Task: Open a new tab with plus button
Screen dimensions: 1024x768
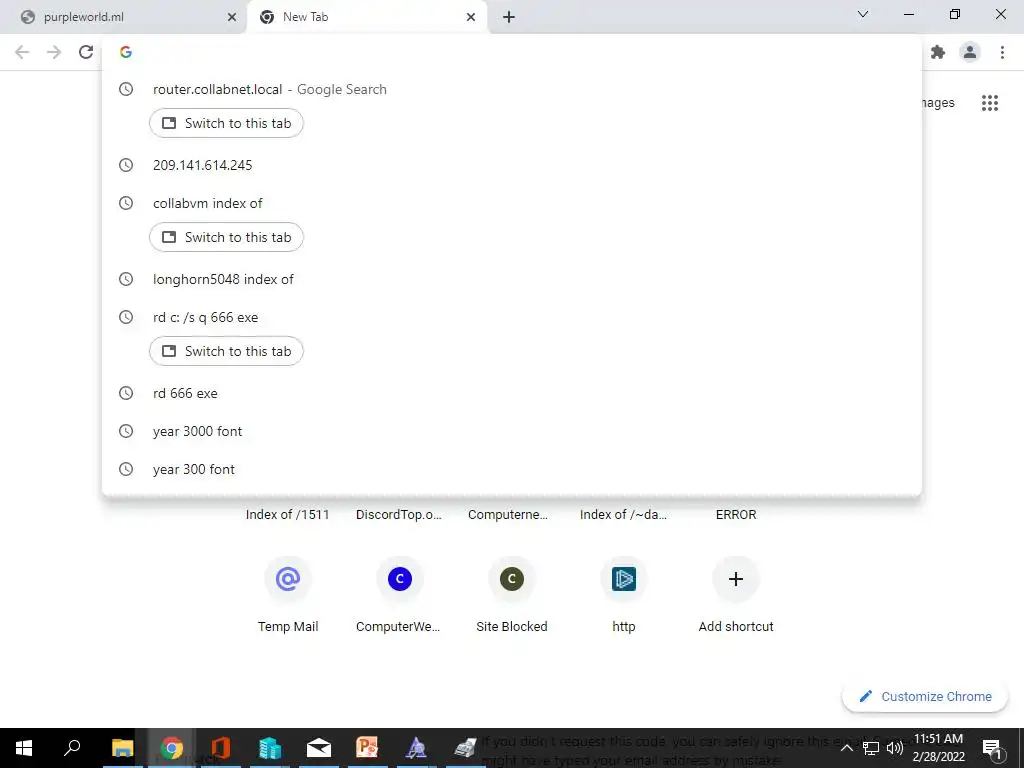Action: pos(509,17)
